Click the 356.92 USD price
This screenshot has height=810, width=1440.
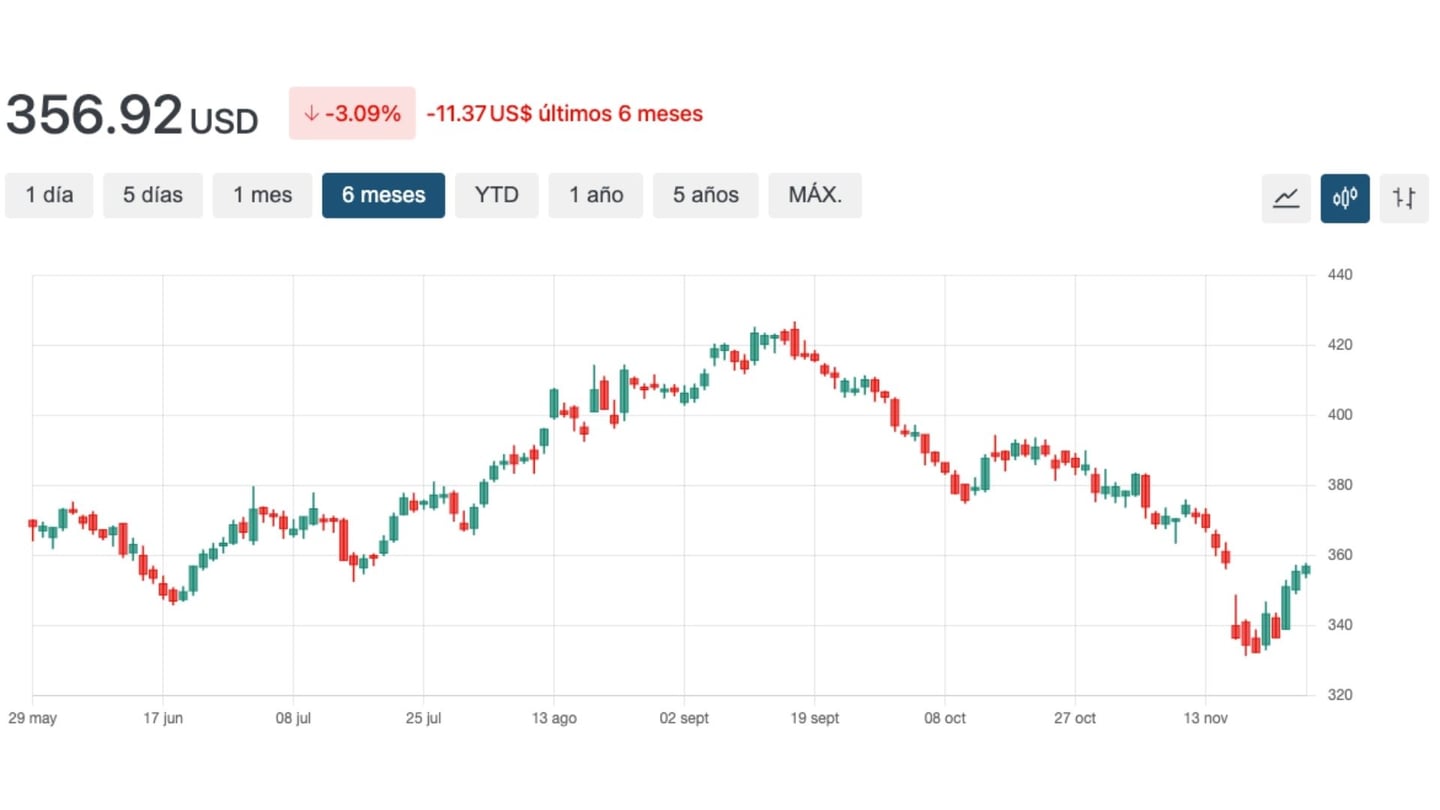click(x=131, y=115)
